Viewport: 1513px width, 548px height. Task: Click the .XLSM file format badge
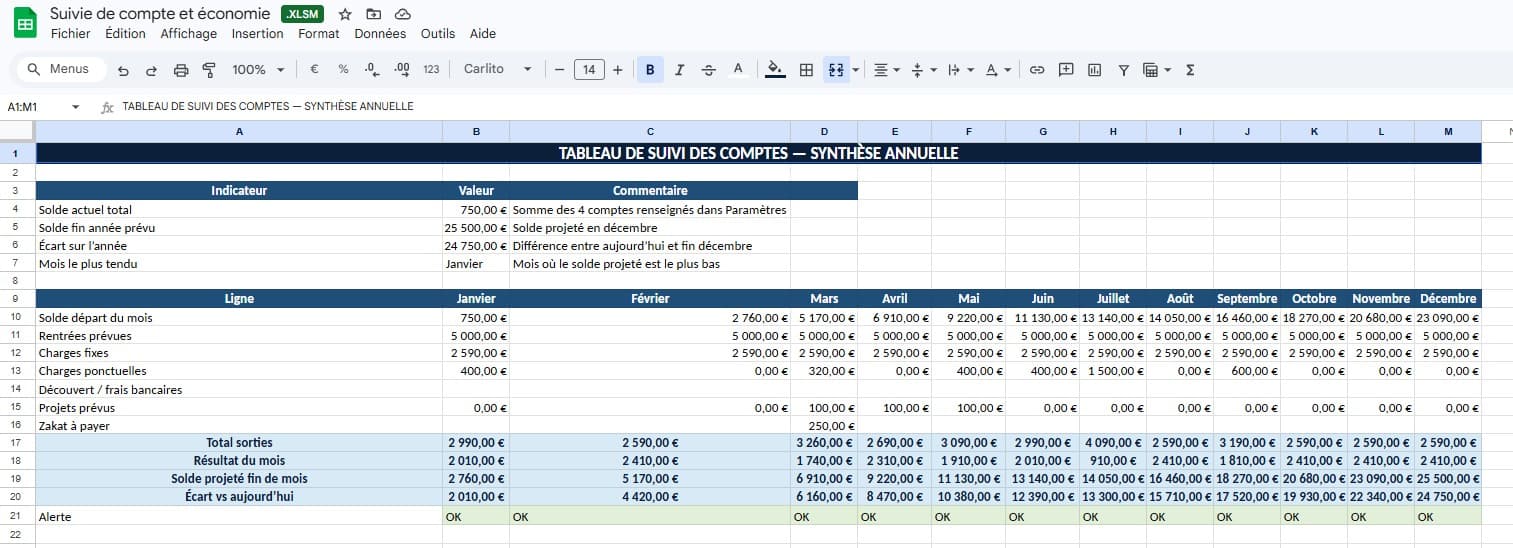303,14
